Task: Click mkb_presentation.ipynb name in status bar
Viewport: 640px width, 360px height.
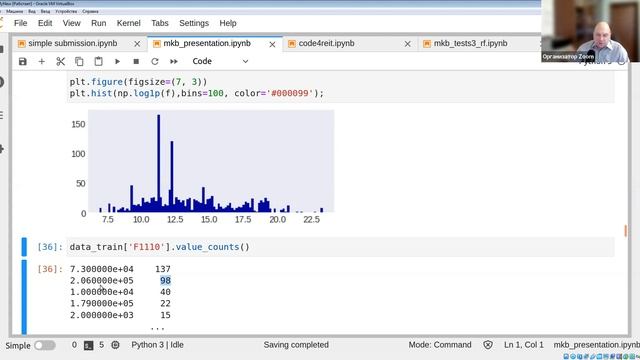Action: pos(596,345)
